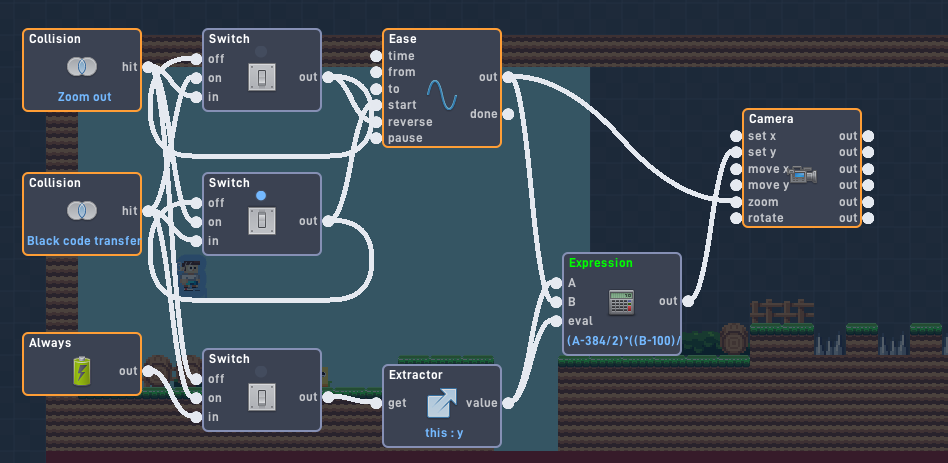948x463 pixels.
Task: Select the 'this : y' Extractor label
Action: pyautogui.click(x=443, y=433)
